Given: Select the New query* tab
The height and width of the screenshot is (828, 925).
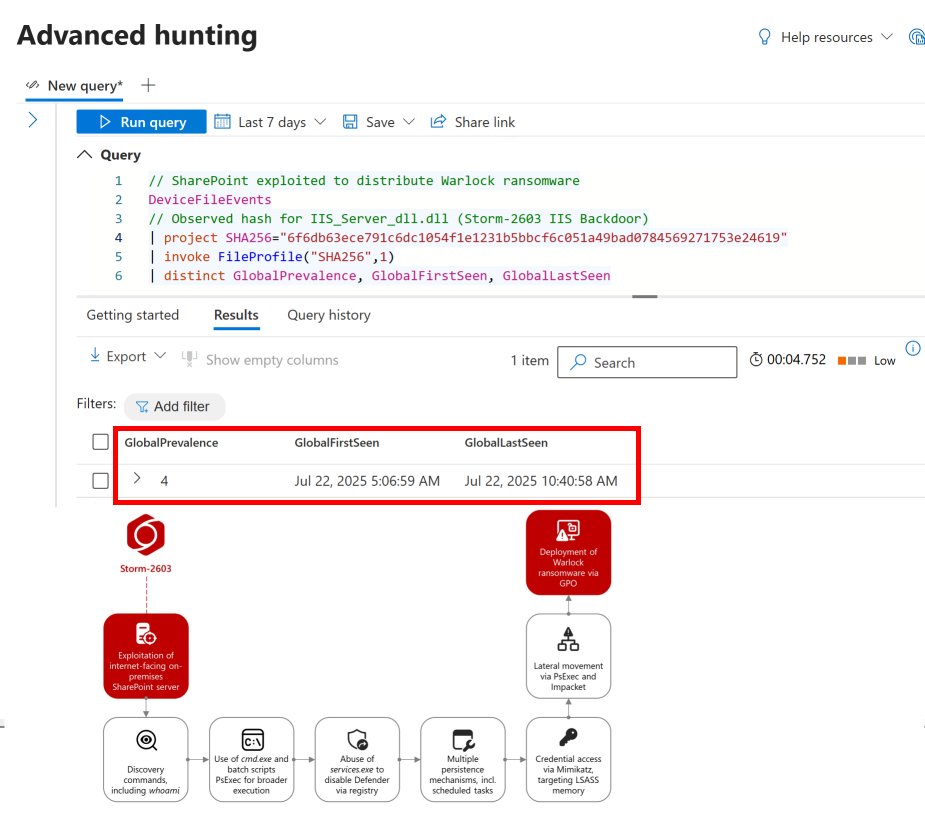Looking at the screenshot, I should point(74,86).
